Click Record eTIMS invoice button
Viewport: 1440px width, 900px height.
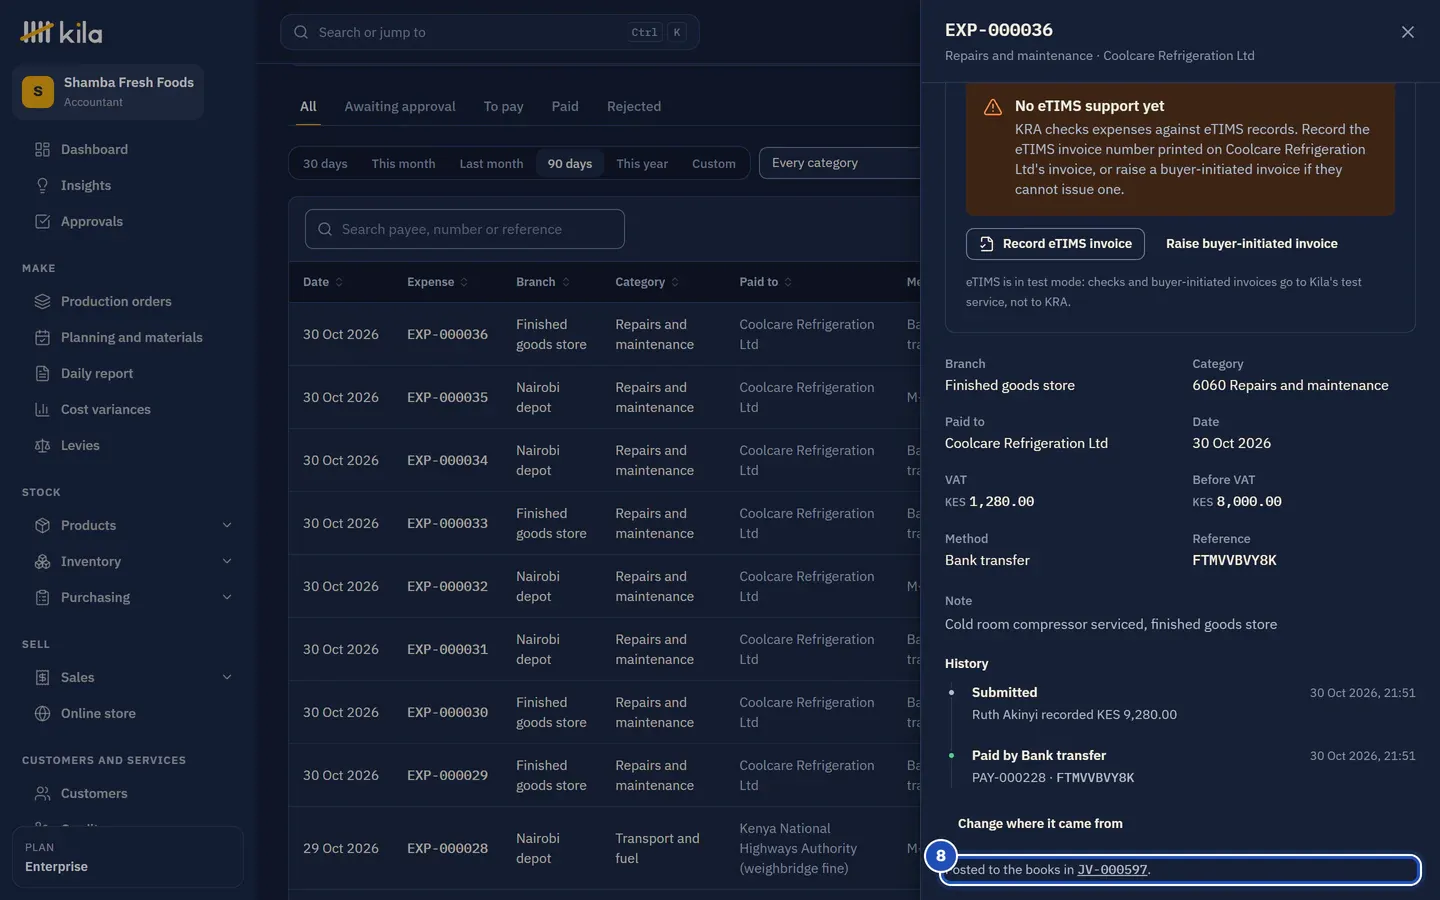[1055, 244]
